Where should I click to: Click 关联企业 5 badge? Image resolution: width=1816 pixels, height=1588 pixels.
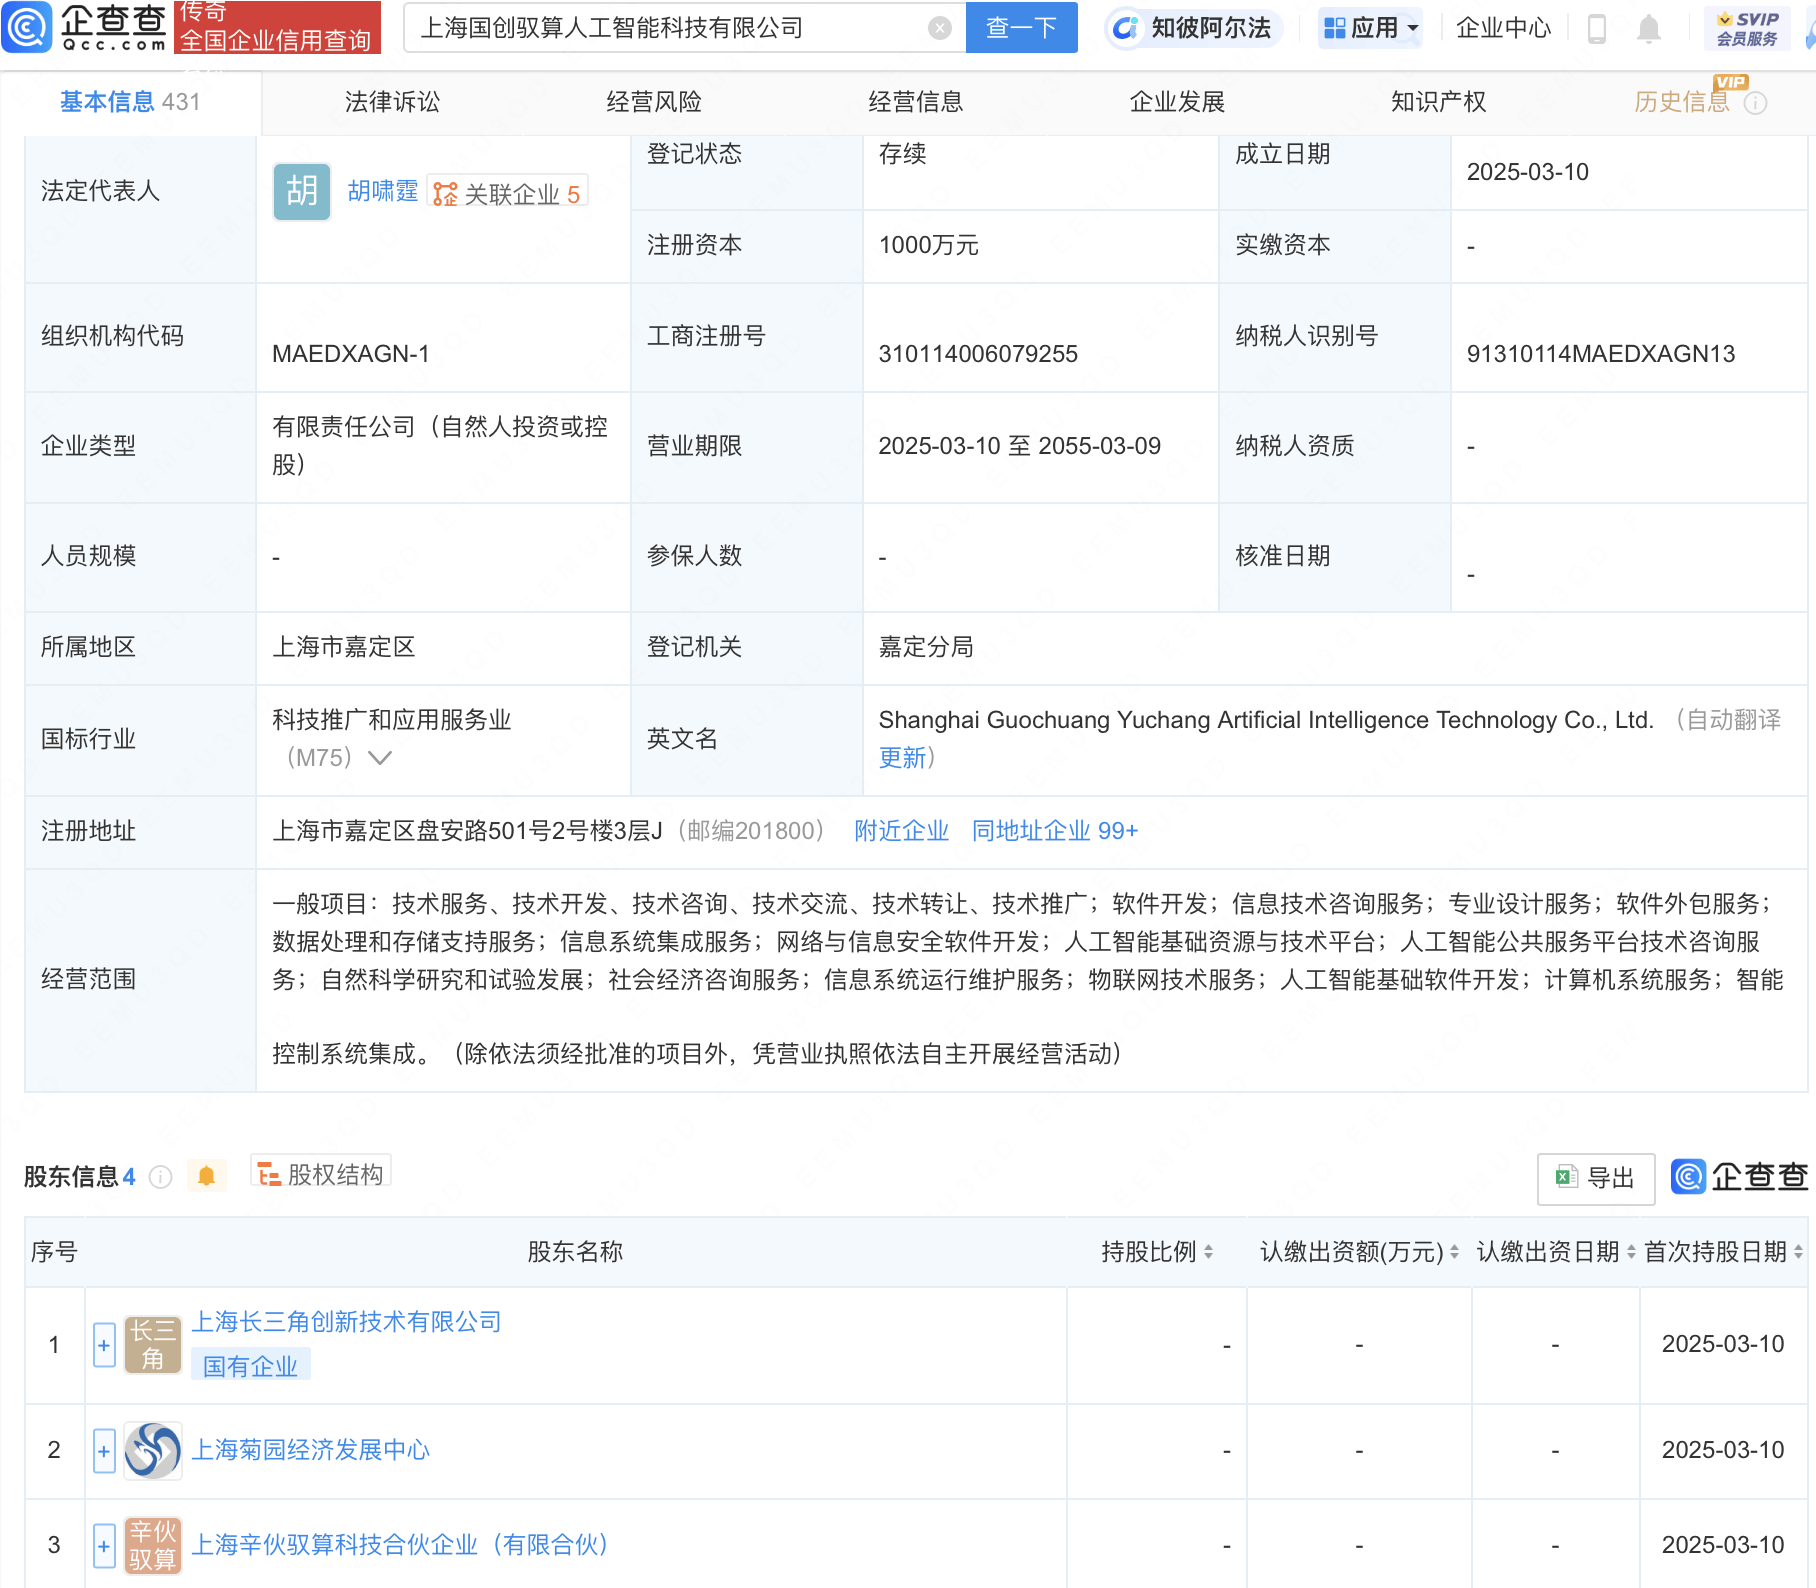click(508, 193)
